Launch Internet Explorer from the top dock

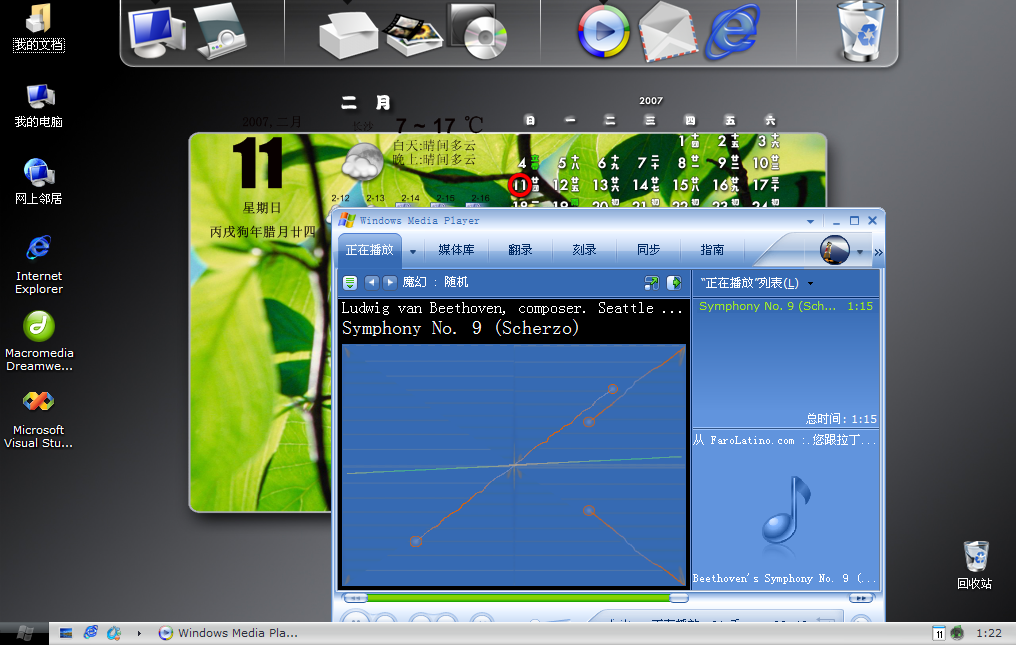click(x=733, y=31)
